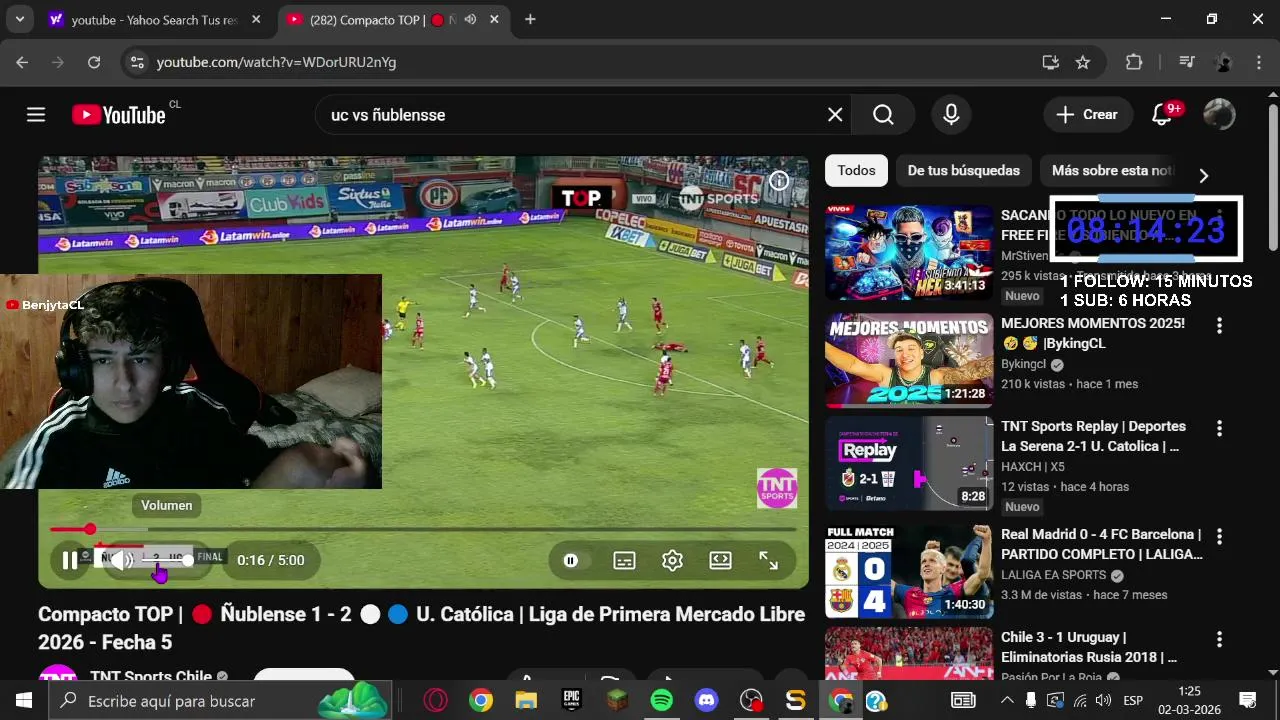View site information icon in address bar
The height and width of the screenshot is (720, 1280).
coord(137,62)
